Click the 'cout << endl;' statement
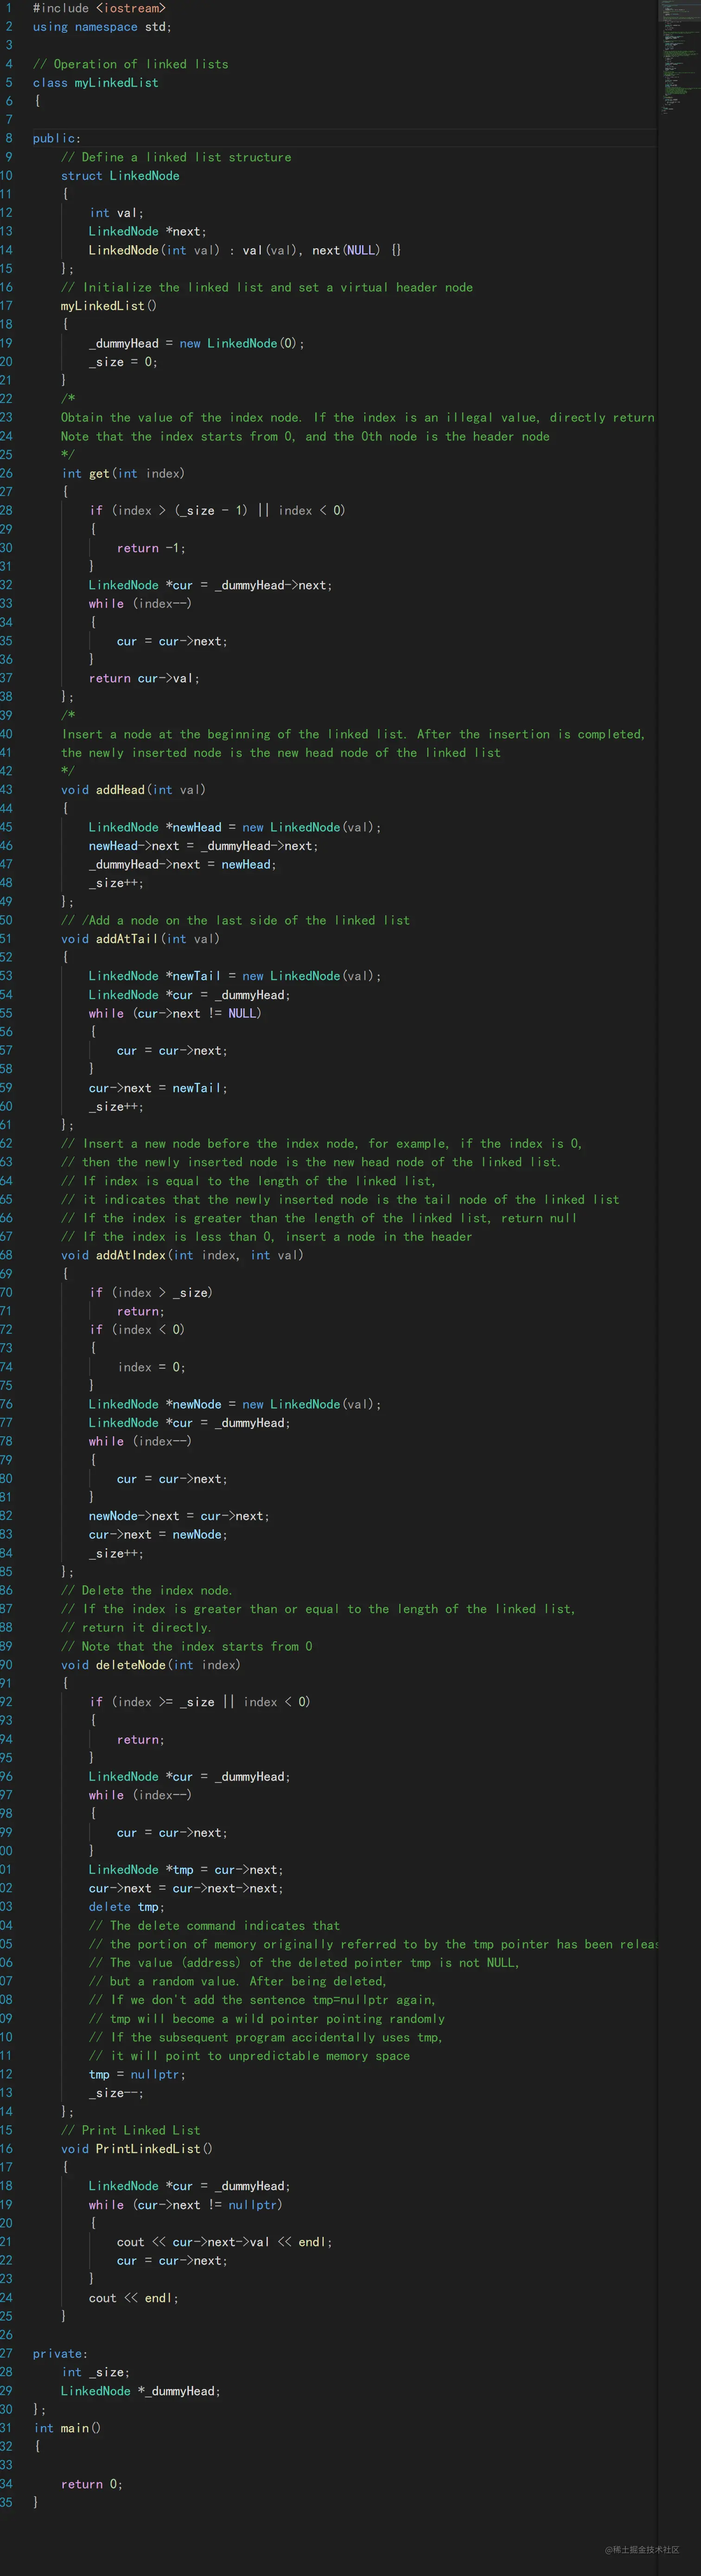This screenshot has height=2576, width=701. point(134,2299)
